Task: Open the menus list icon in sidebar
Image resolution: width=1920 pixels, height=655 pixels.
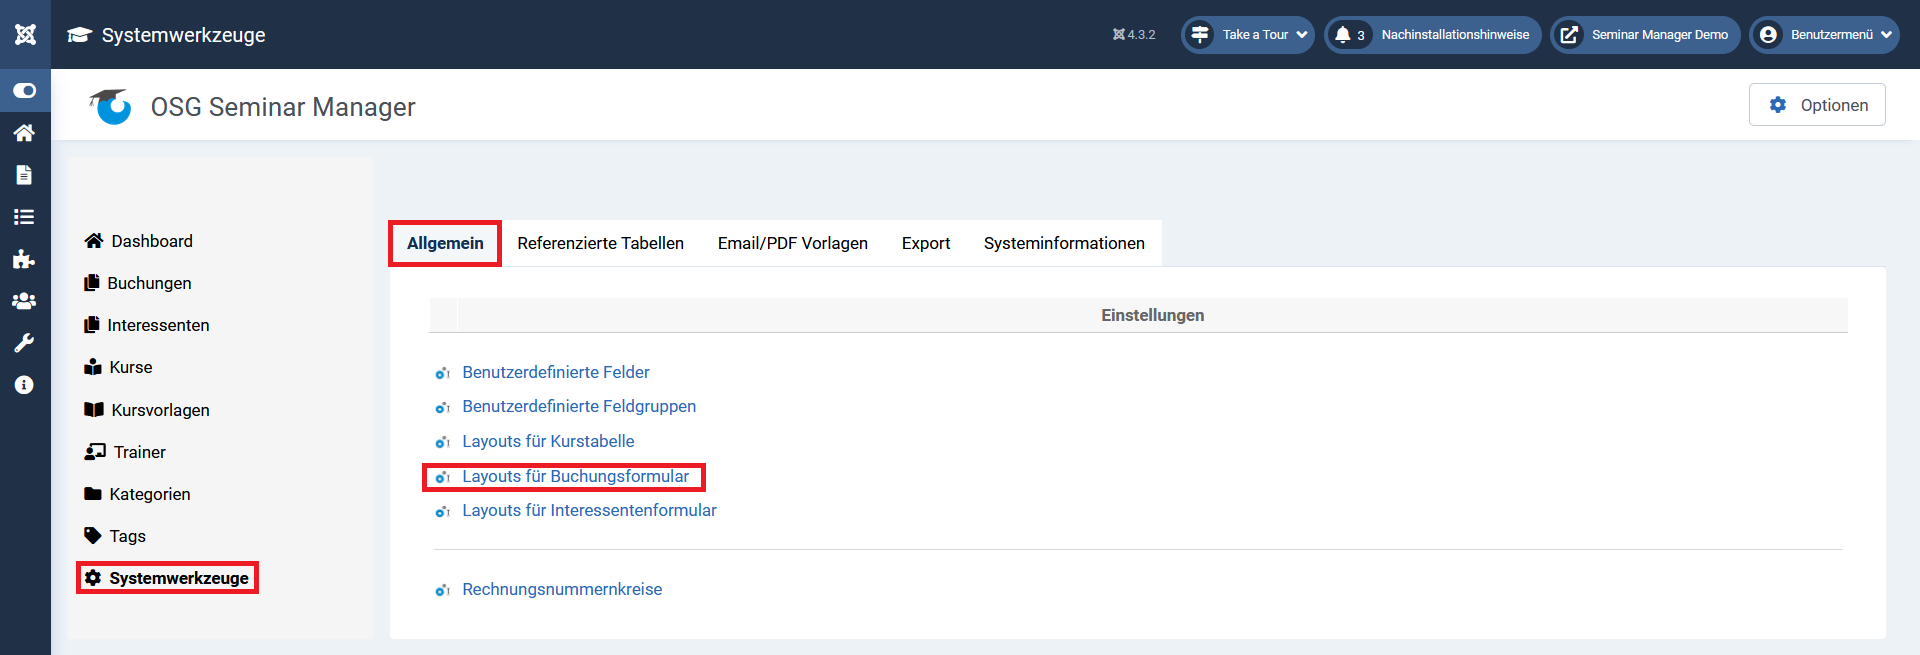Action: (x=25, y=217)
